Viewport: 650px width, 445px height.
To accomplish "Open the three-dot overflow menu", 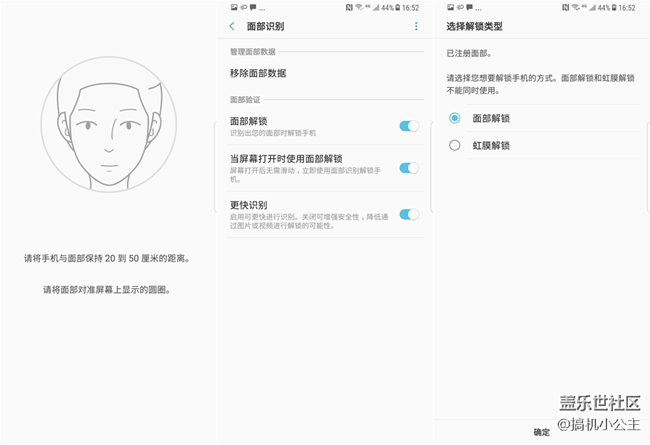I will tap(416, 26).
